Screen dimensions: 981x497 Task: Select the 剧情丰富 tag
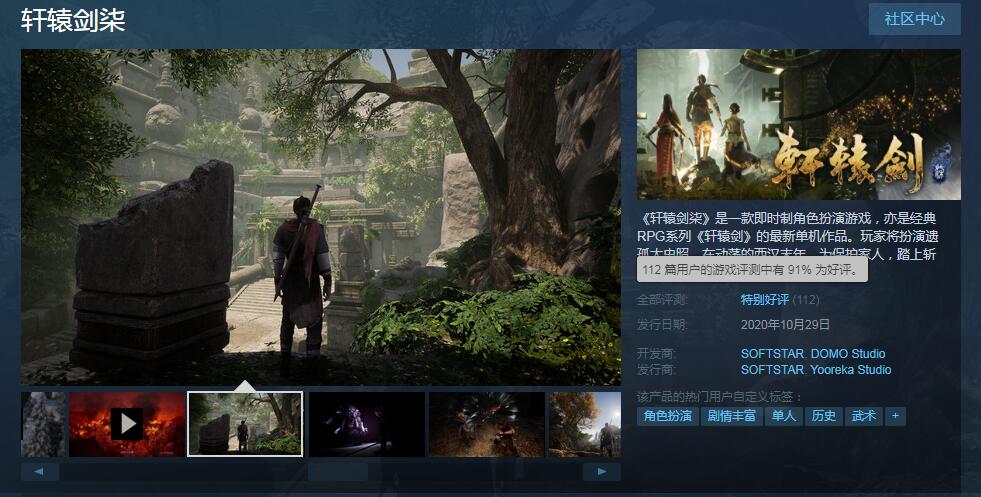tap(732, 416)
